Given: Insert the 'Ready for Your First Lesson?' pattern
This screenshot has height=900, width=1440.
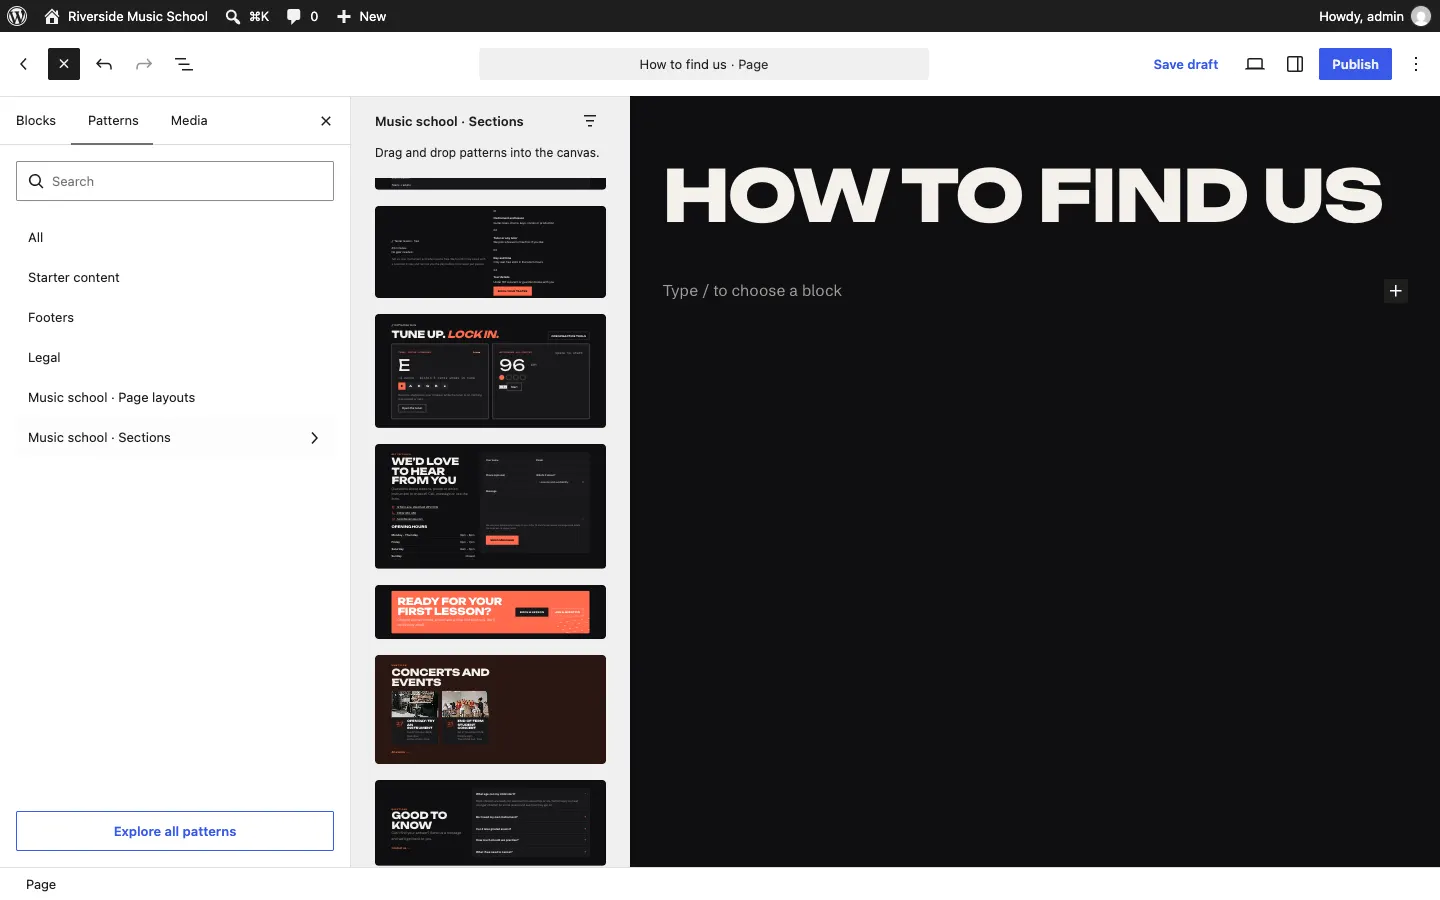Looking at the screenshot, I should coord(490,612).
